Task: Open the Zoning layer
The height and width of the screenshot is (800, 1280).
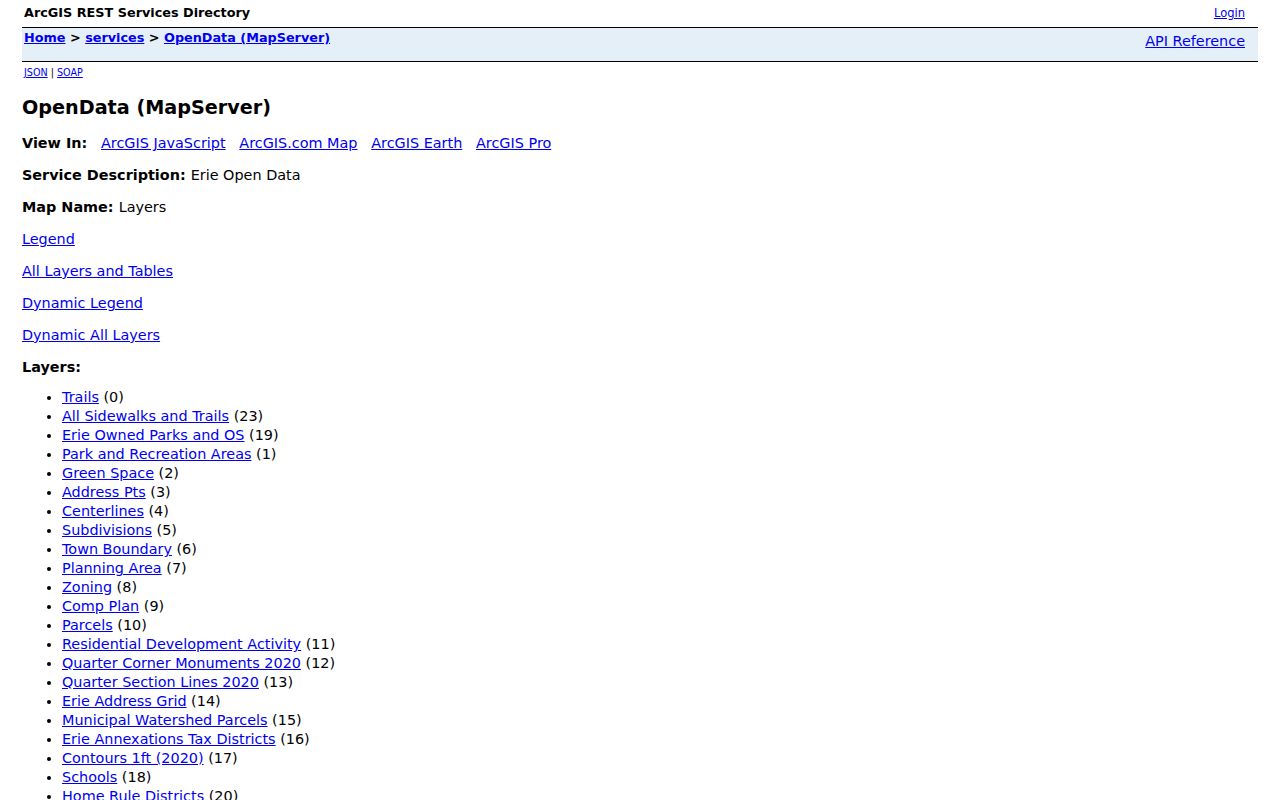Action: click(87, 587)
